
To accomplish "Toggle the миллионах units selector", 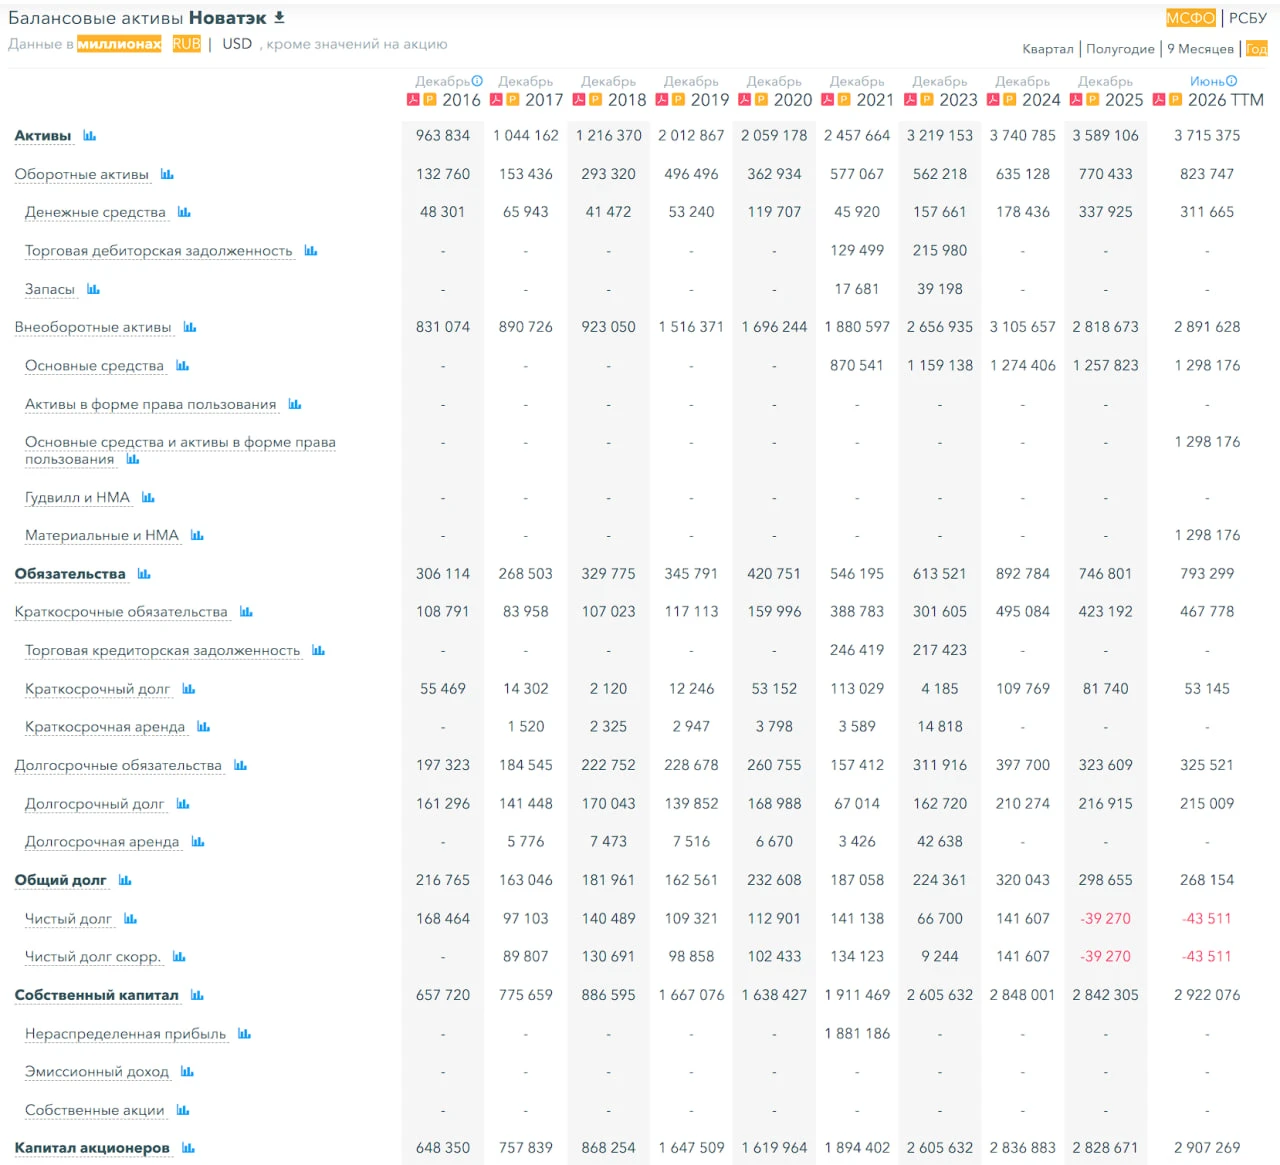I will point(119,44).
